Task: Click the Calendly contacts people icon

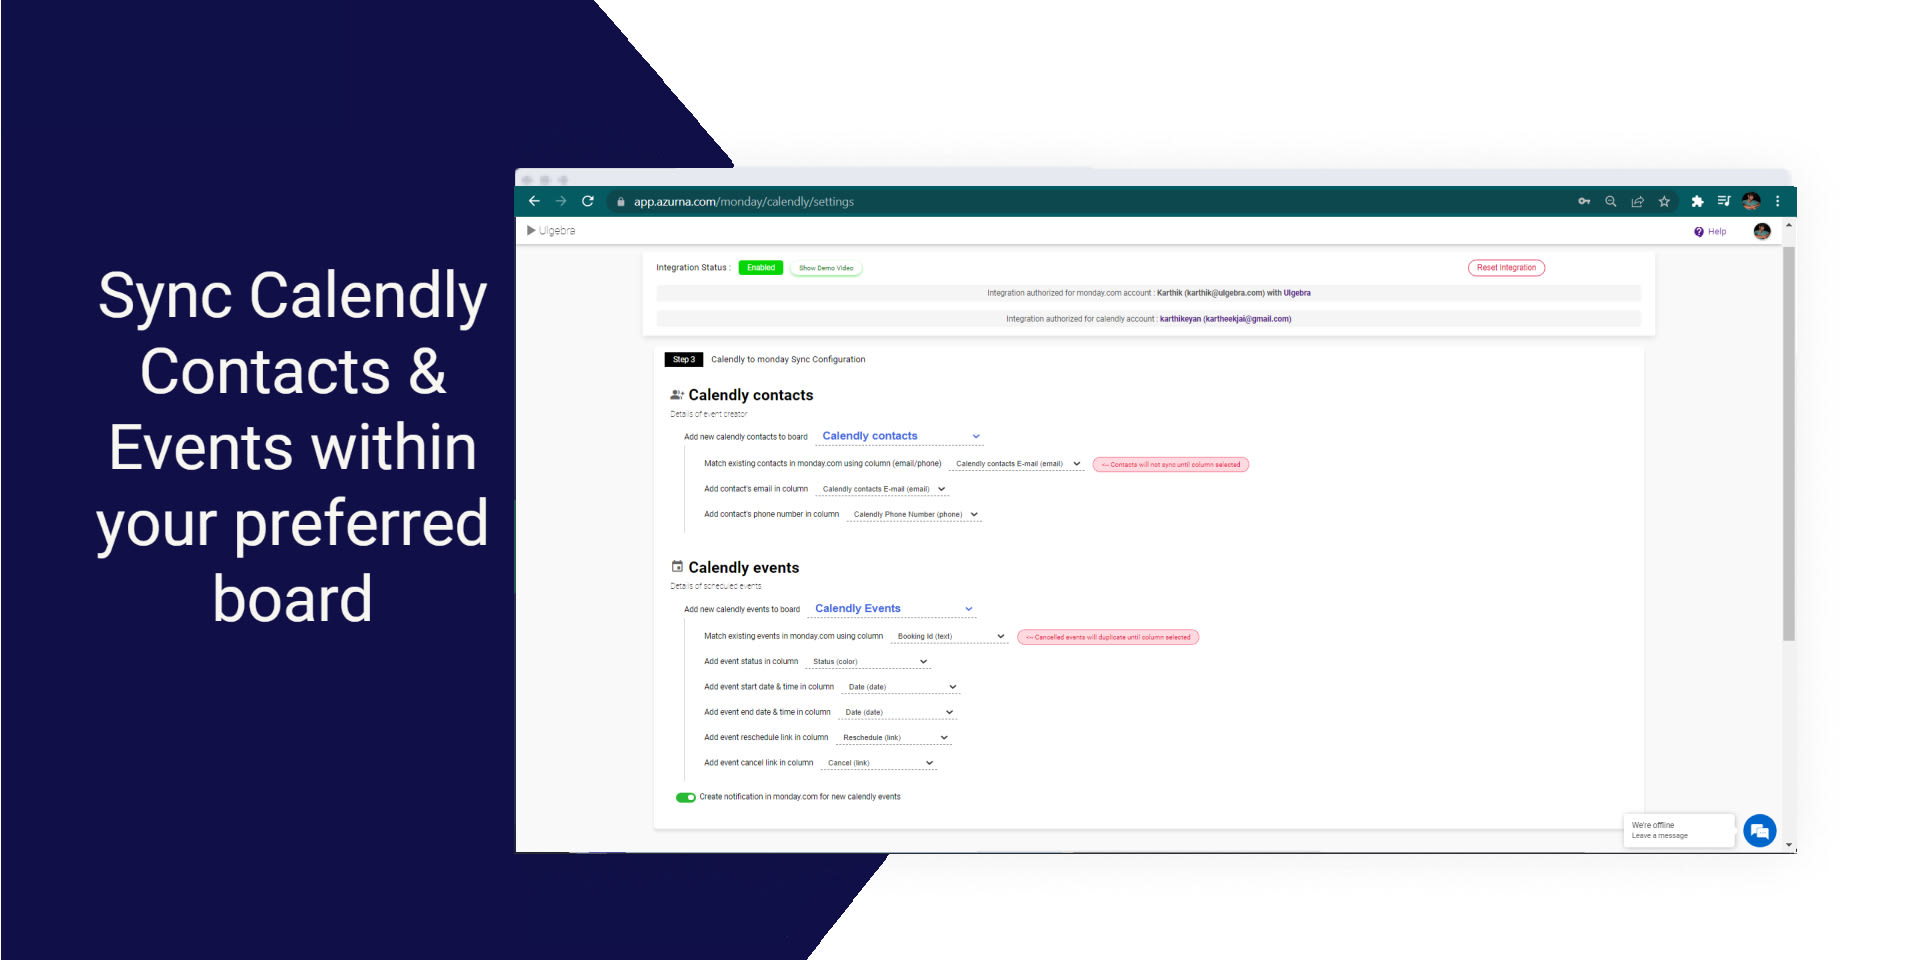Action: point(677,395)
